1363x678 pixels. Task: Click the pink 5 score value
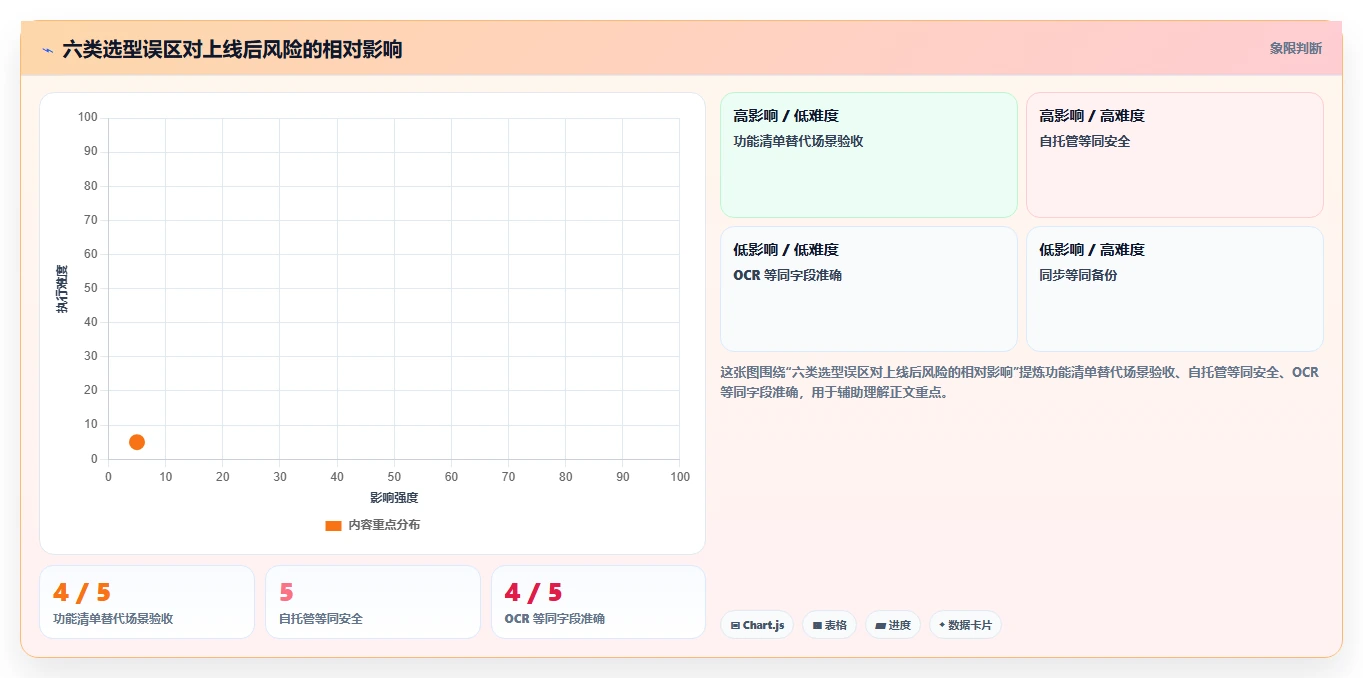286,593
